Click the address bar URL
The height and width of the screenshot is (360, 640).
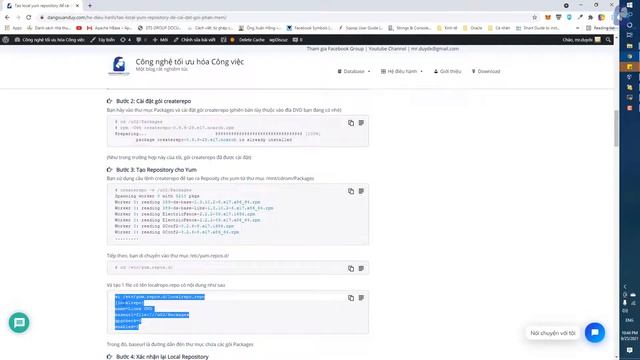click(137, 18)
